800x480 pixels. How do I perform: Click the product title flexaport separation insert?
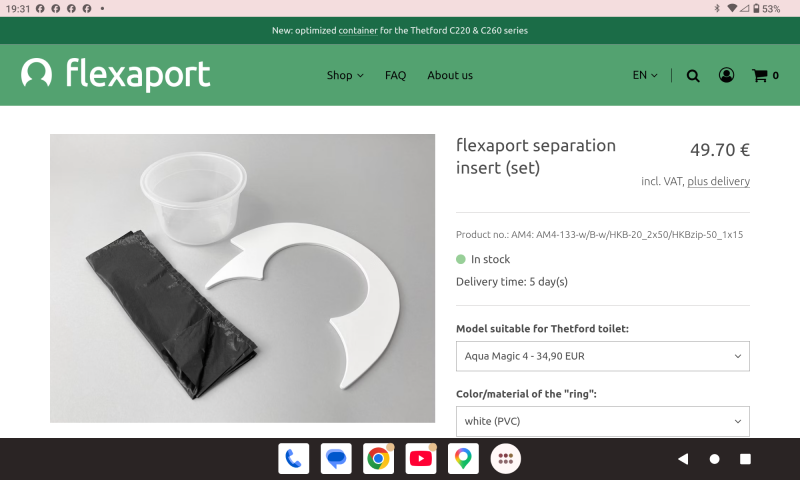(x=536, y=157)
